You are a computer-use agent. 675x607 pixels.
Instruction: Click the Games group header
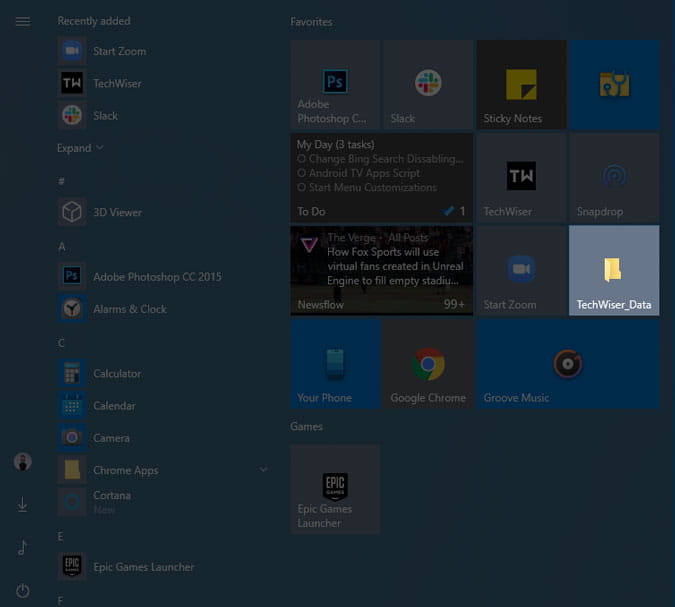pyautogui.click(x=306, y=426)
